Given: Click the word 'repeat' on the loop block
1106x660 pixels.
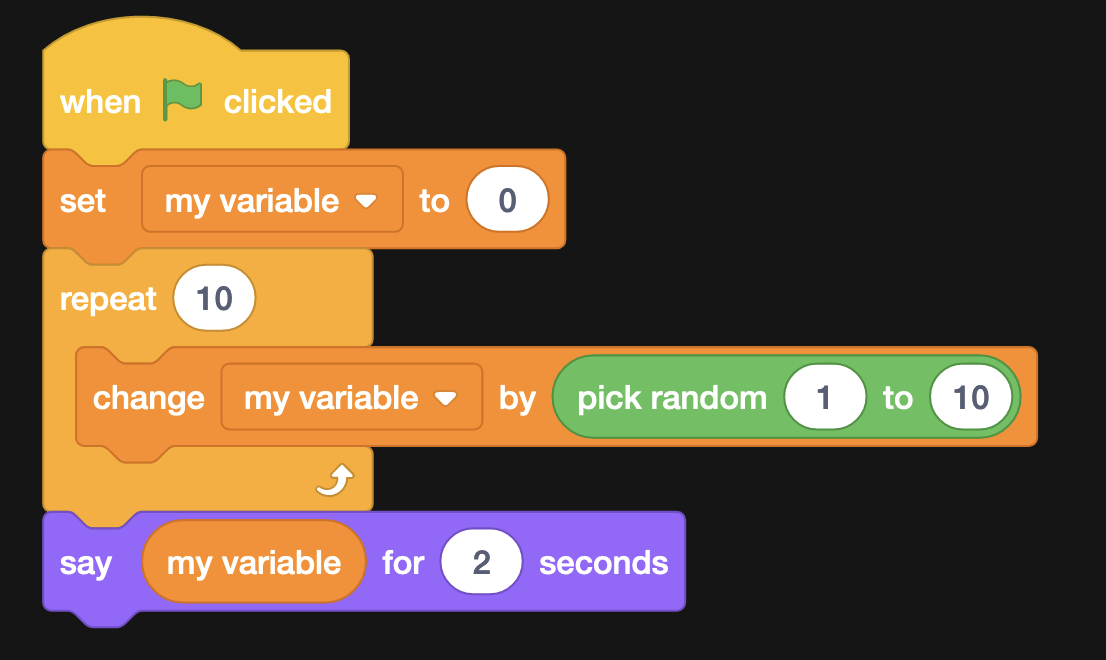Looking at the screenshot, I should click(107, 297).
